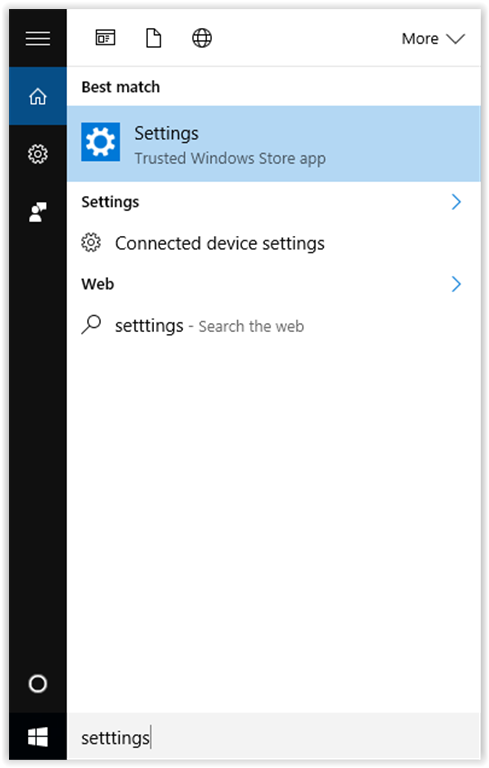Click the Web category heading
The width and height of the screenshot is (489, 768).
pos(98,284)
